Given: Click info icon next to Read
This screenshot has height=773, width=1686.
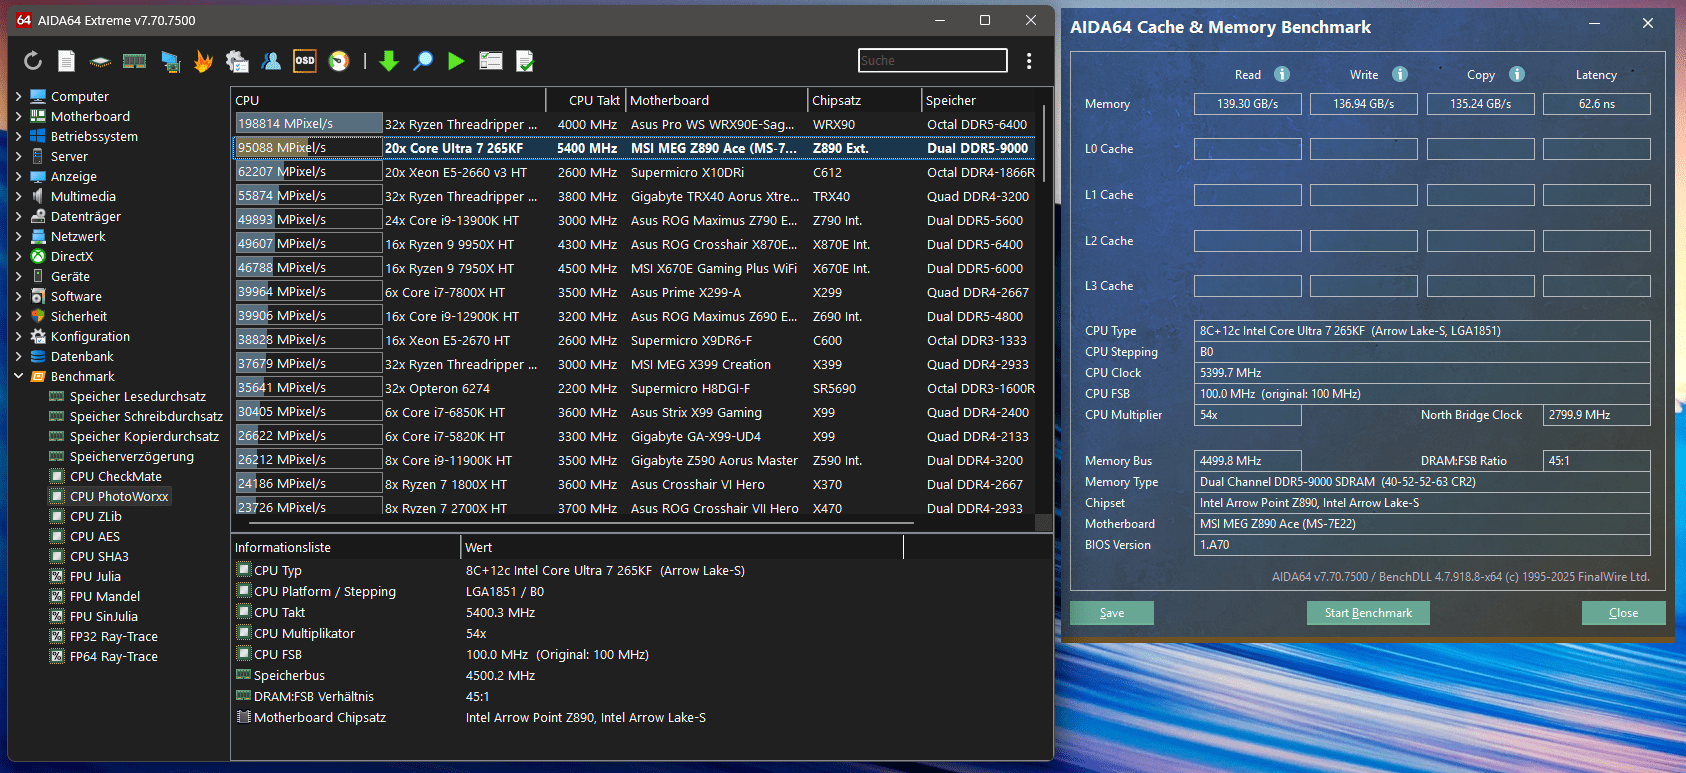Looking at the screenshot, I should [x=1282, y=74].
